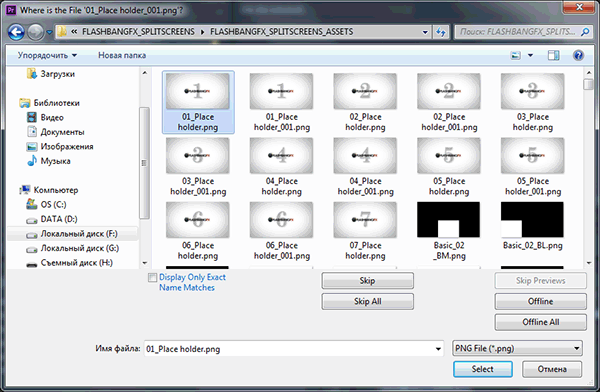Image resolution: width=600 pixels, height=392 pixels.
Task: Select Компьютер in the navigation pane
Action: (49, 190)
